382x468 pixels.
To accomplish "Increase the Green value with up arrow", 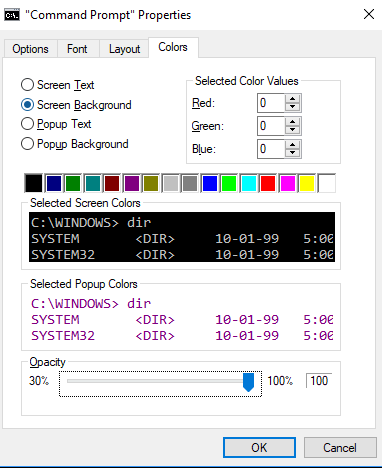I will tap(293, 122).
